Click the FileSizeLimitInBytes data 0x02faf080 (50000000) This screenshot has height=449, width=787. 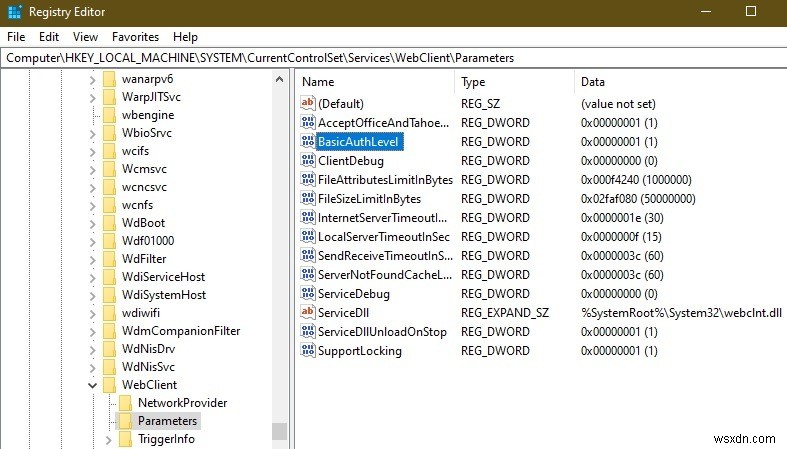tap(638, 199)
